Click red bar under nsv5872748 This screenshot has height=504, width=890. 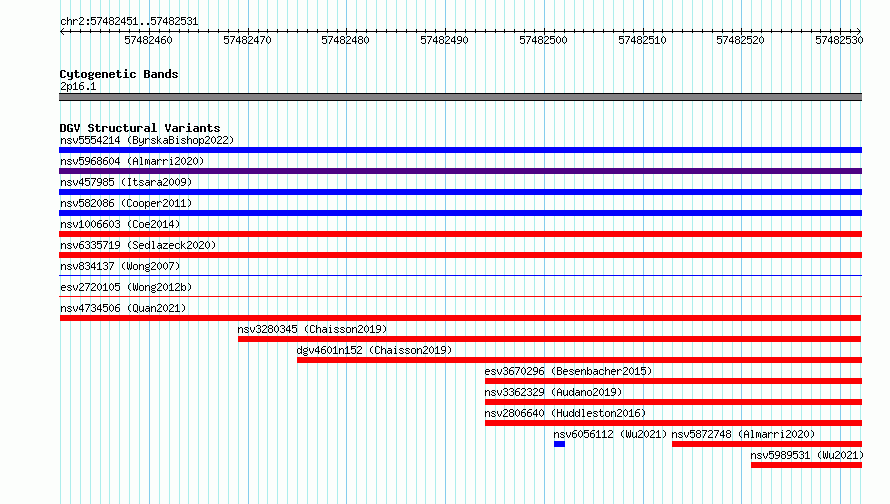pyautogui.click(x=767, y=444)
